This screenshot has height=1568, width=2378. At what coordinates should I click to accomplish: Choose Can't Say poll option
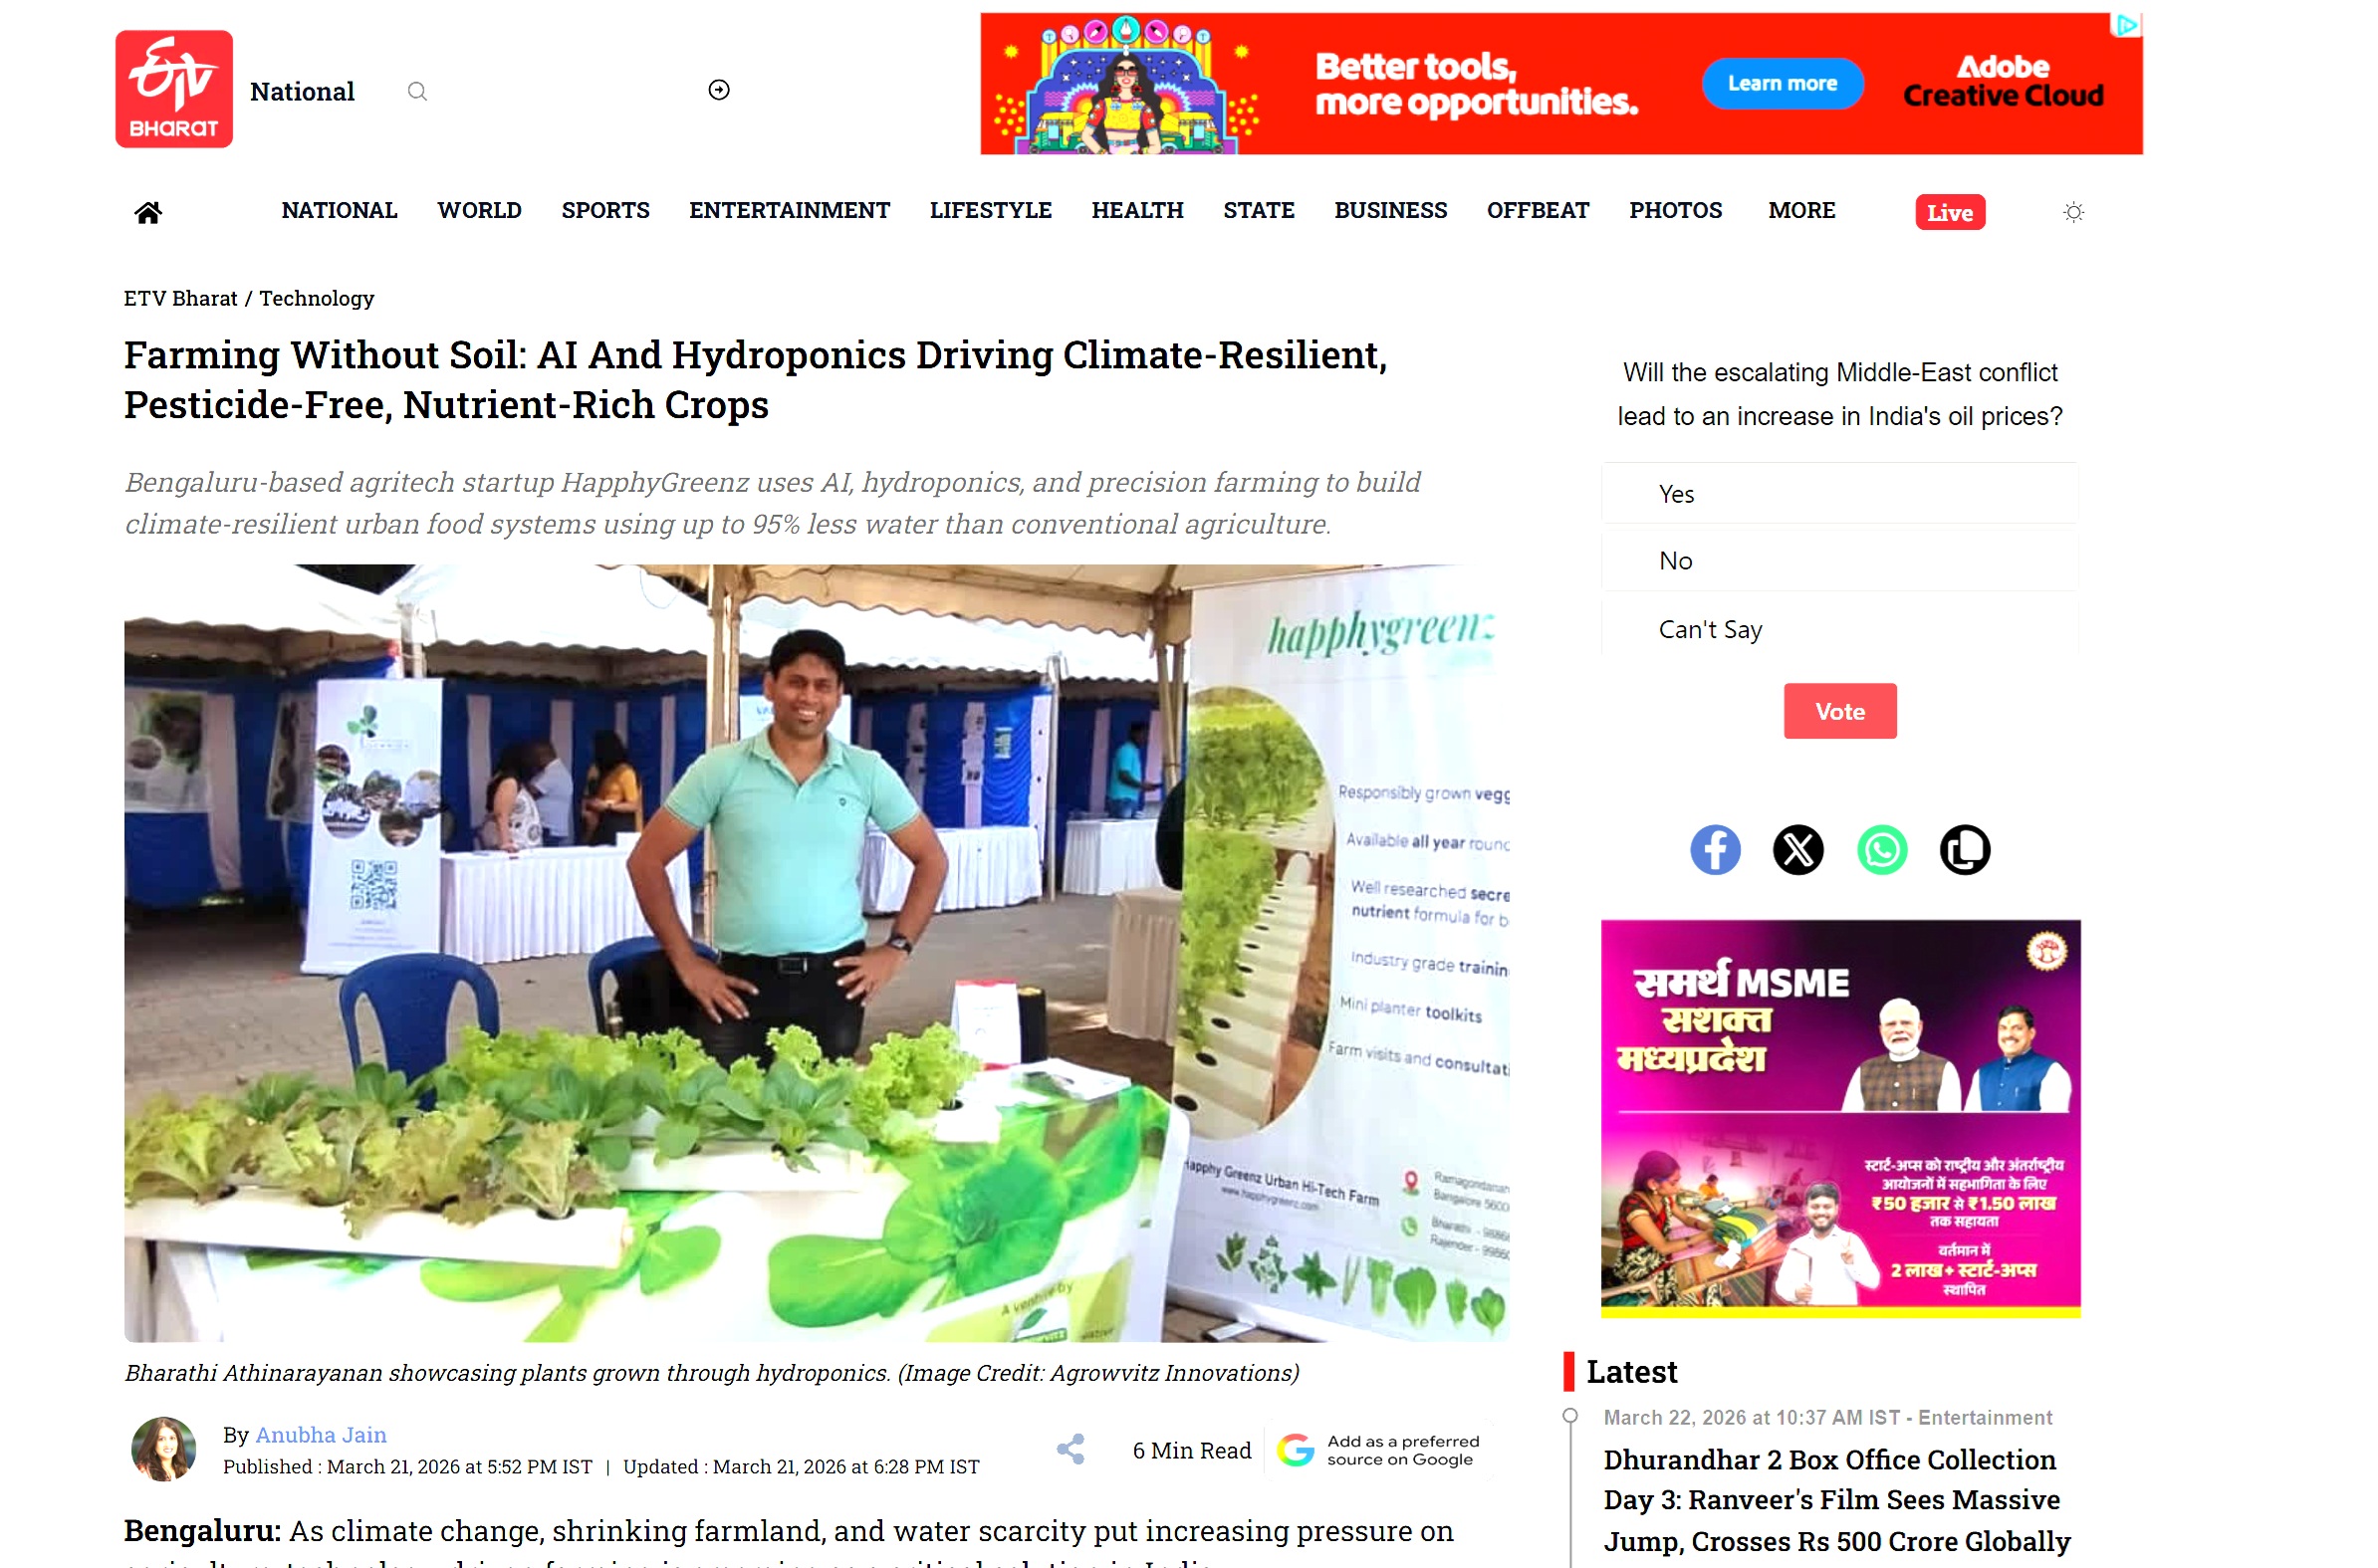tap(1840, 629)
